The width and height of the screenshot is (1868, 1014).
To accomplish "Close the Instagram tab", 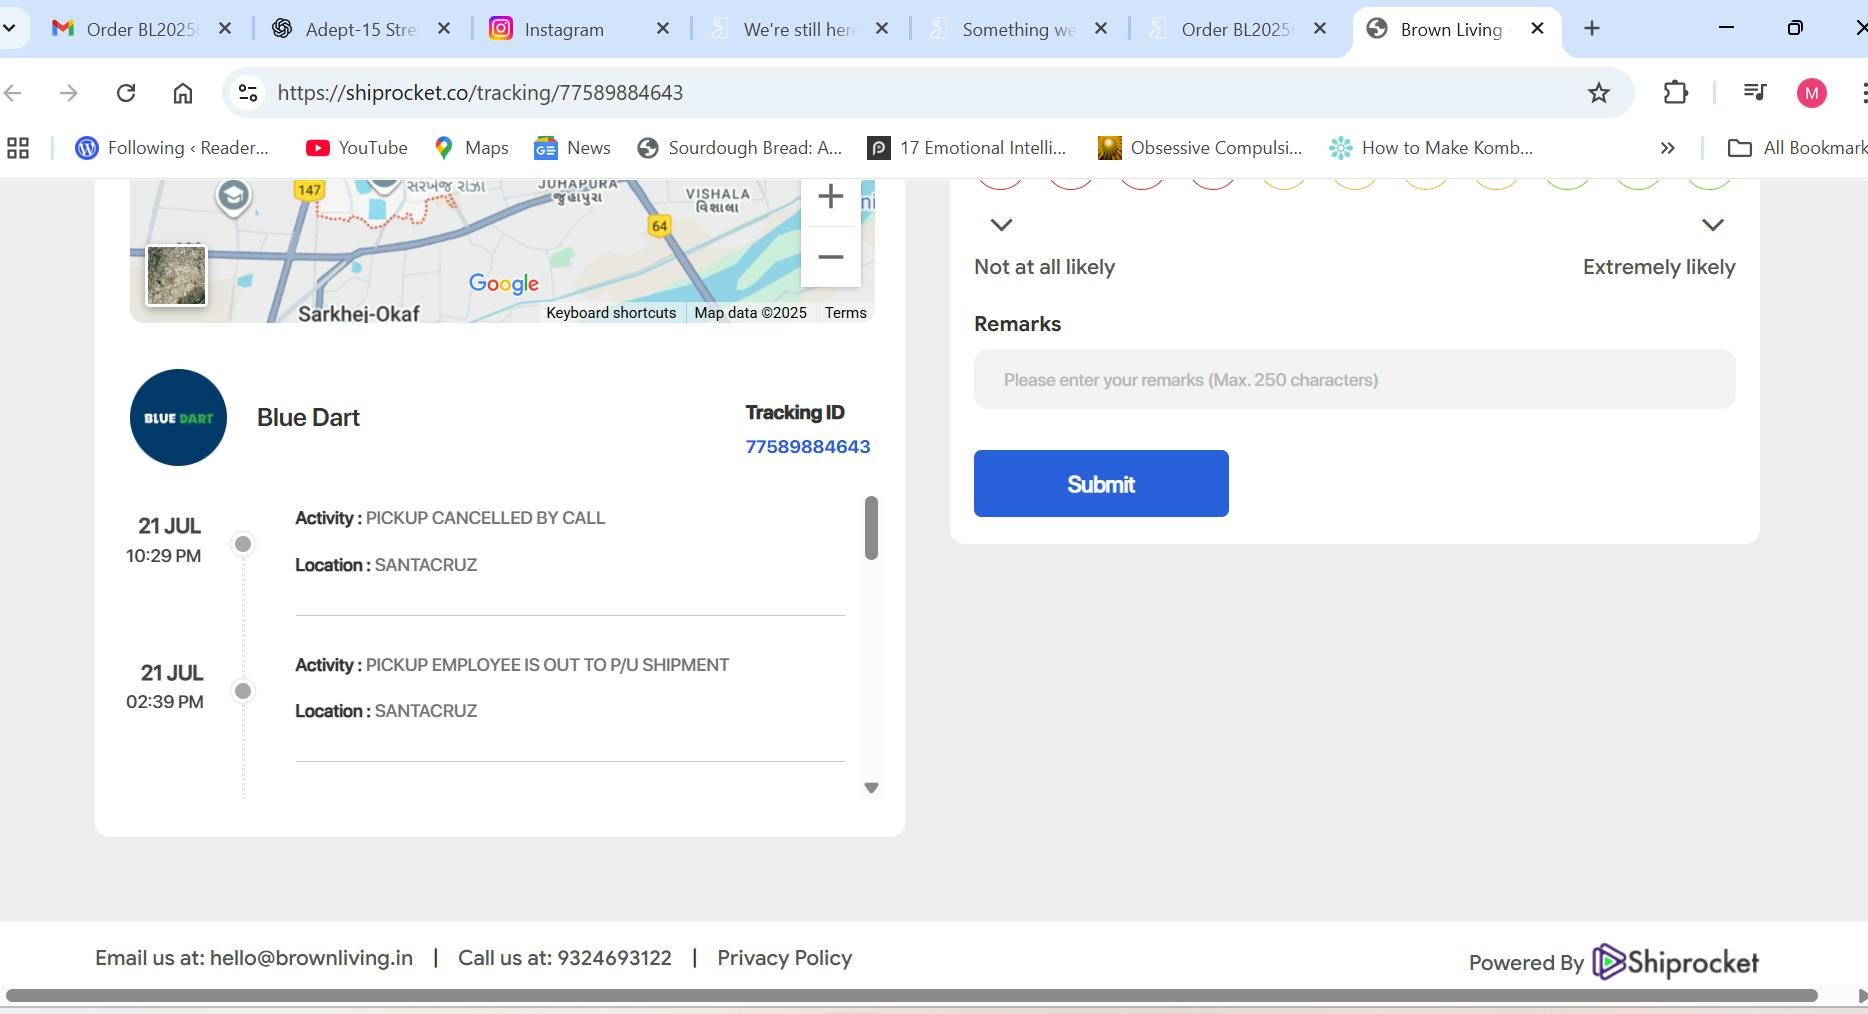I will click(x=663, y=29).
